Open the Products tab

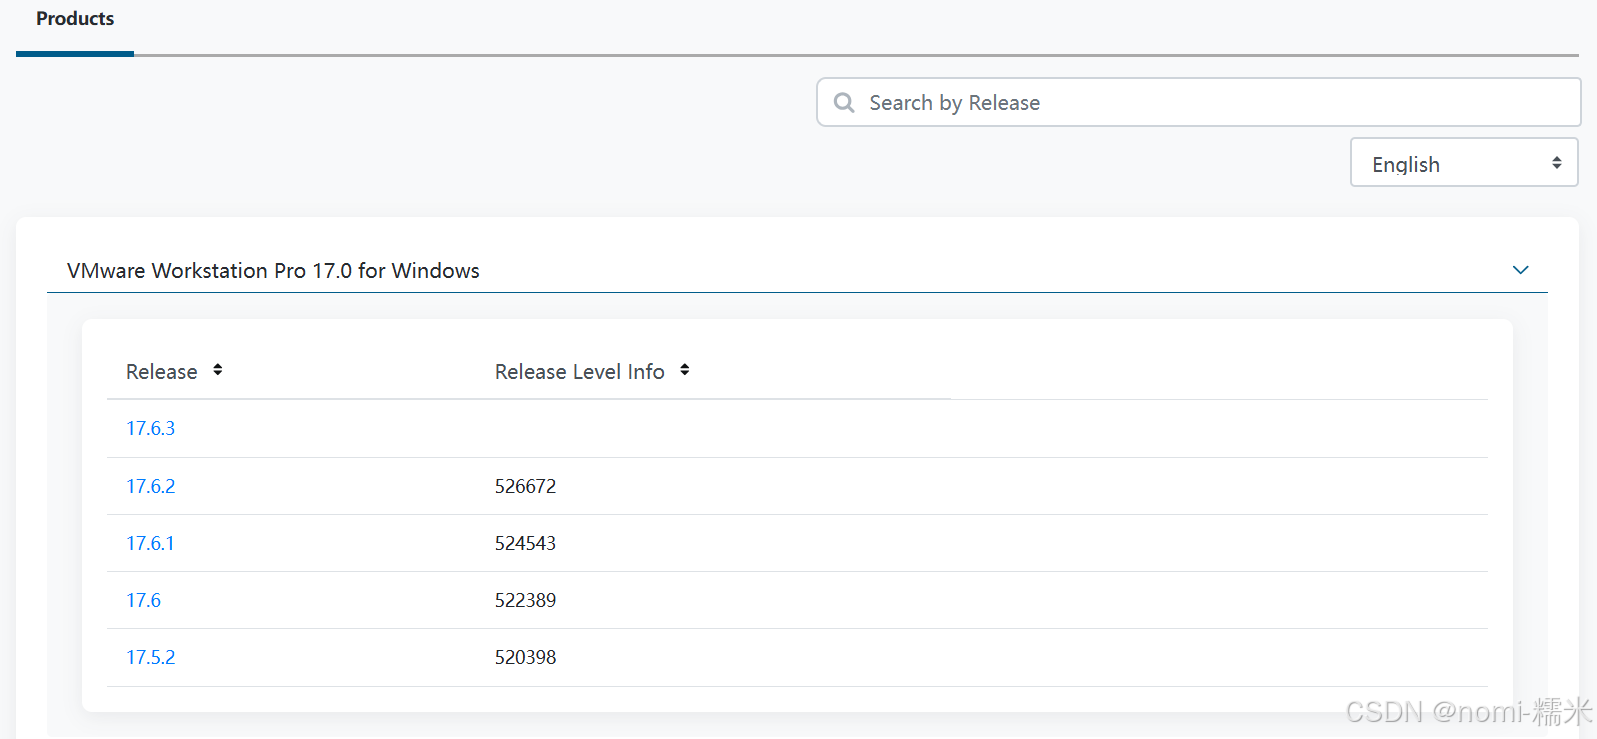point(75,19)
